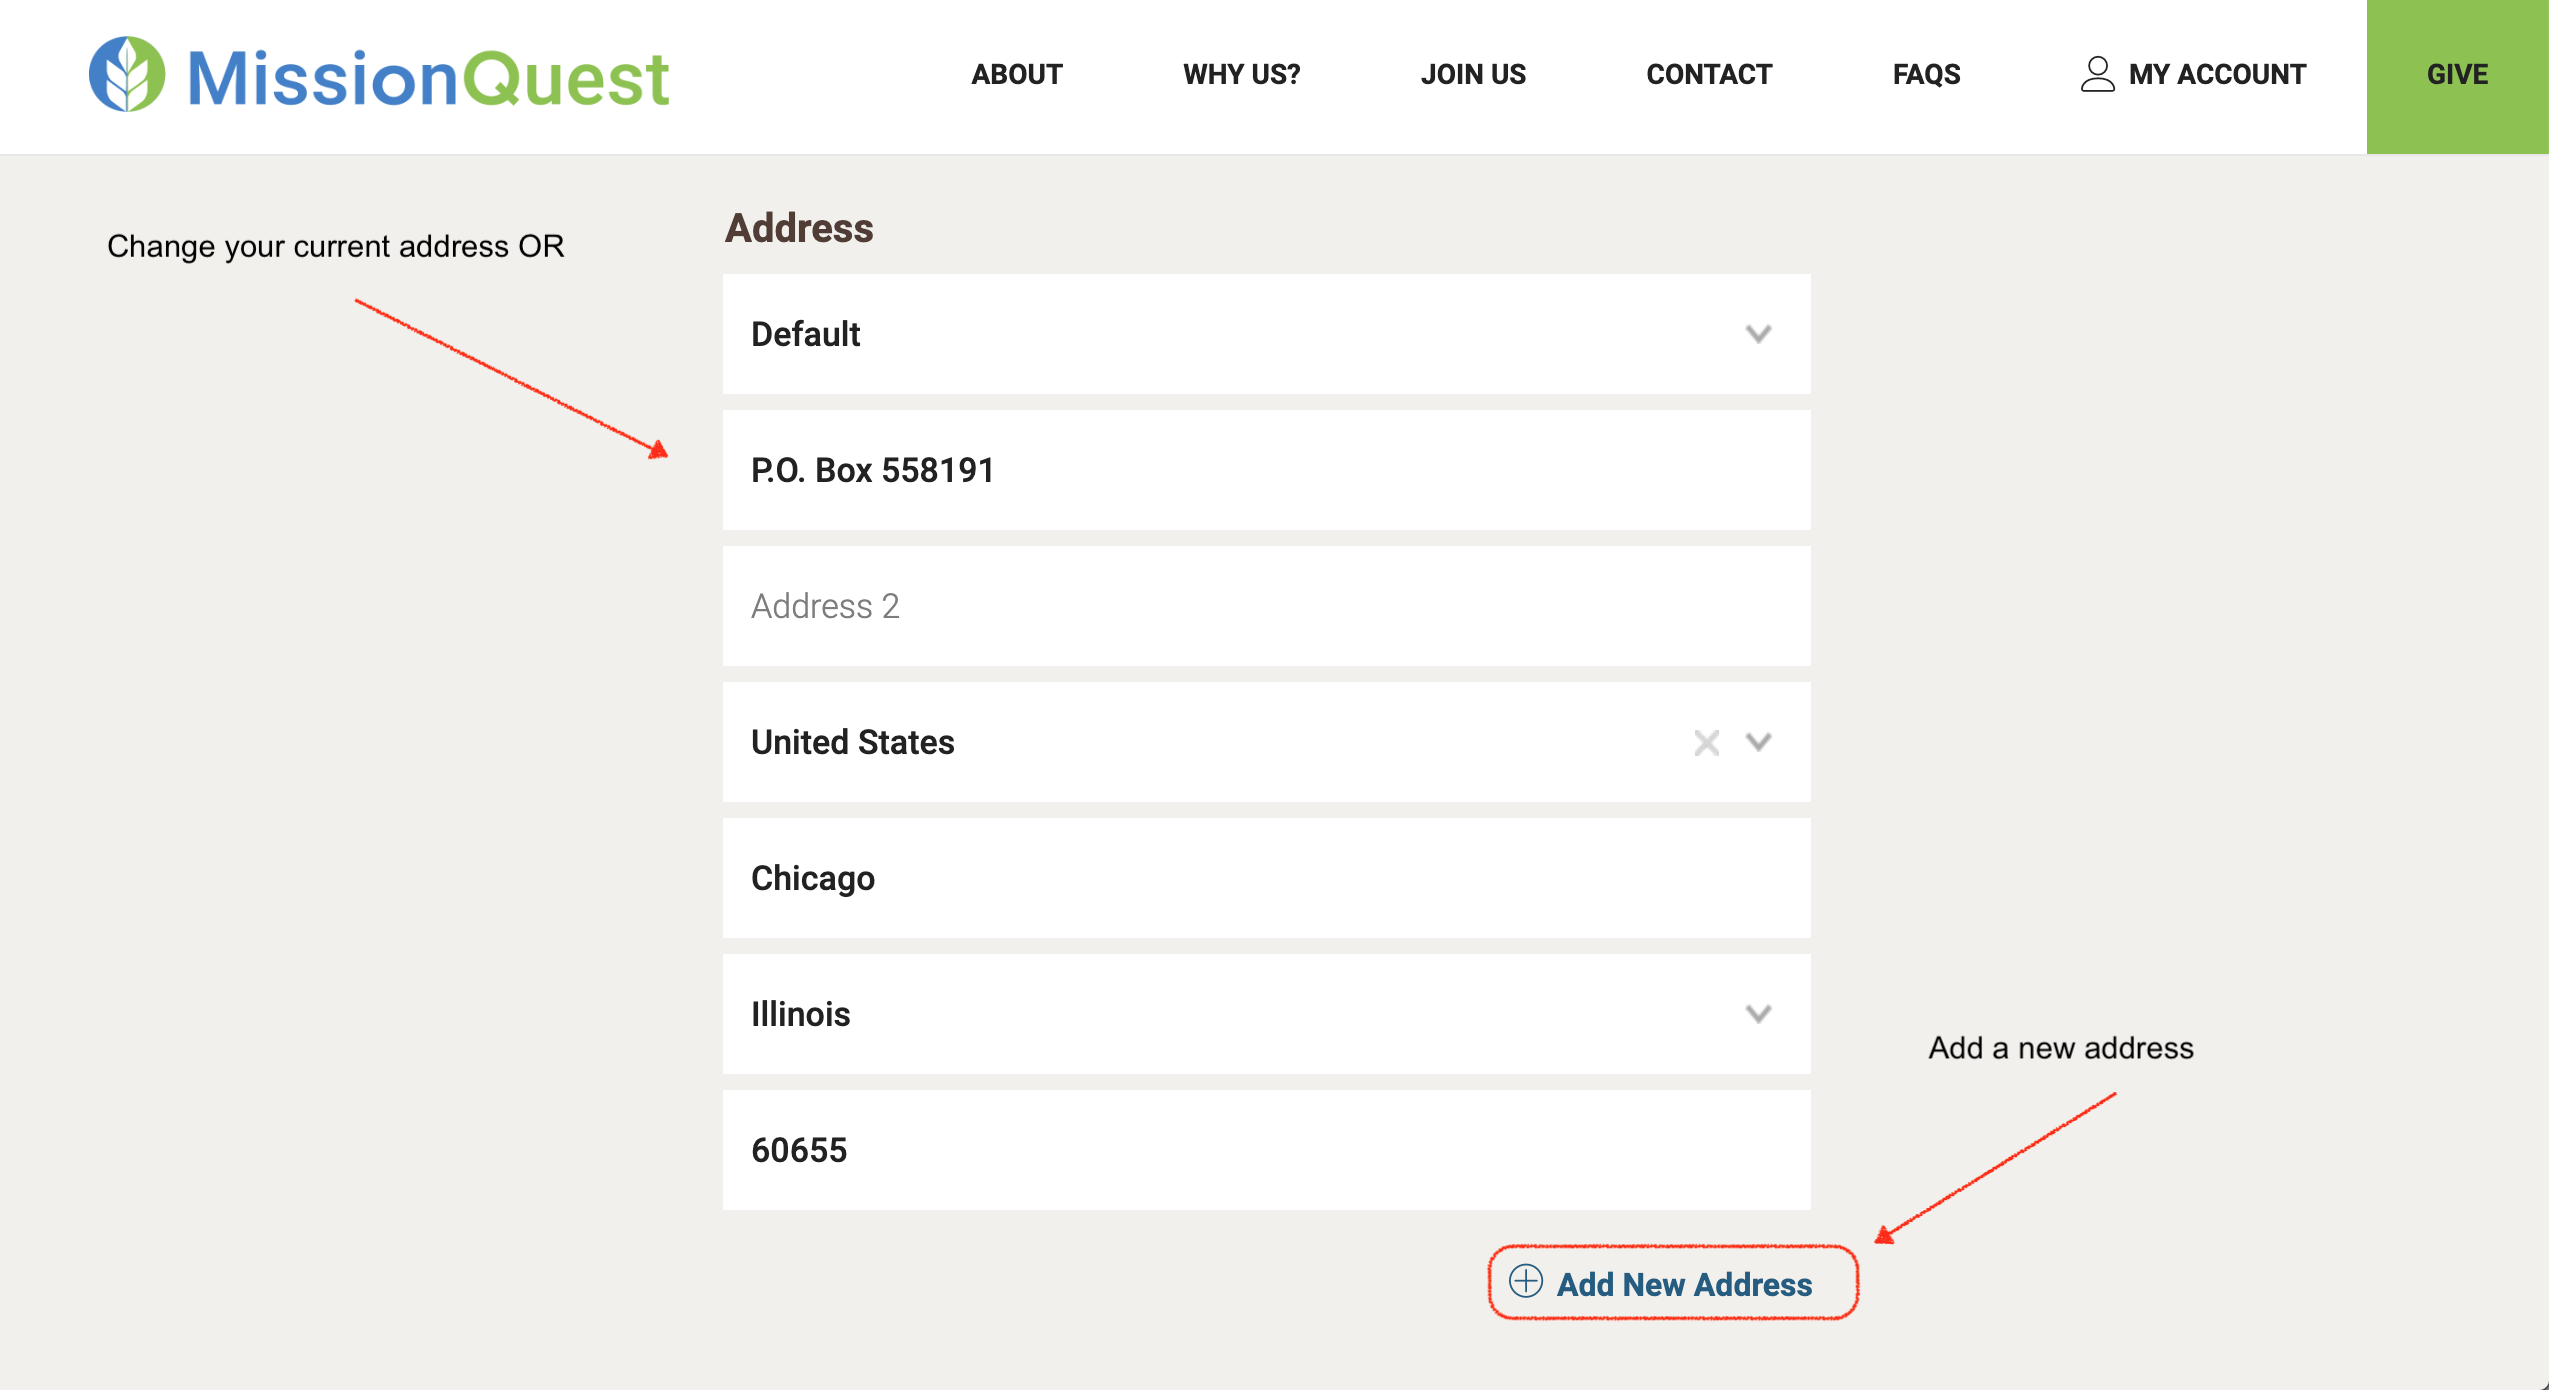Open the About menu item

[1016, 74]
